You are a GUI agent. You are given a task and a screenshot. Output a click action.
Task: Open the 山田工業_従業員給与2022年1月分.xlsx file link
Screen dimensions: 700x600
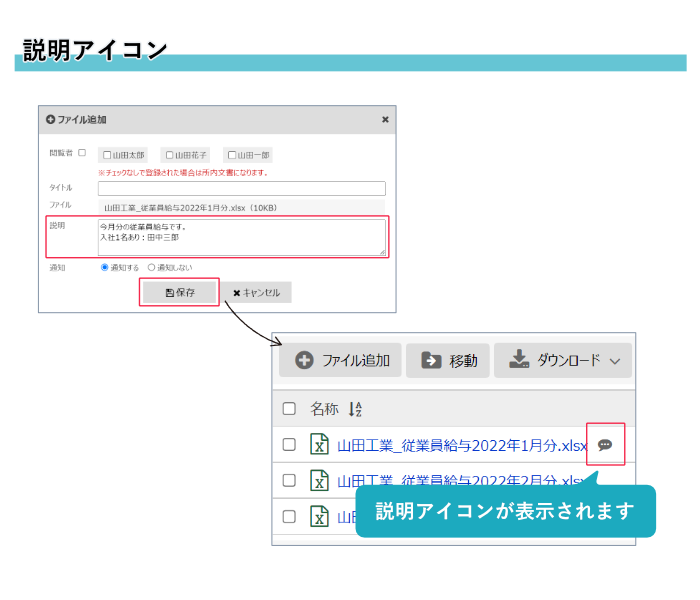click(x=461, y=445)
